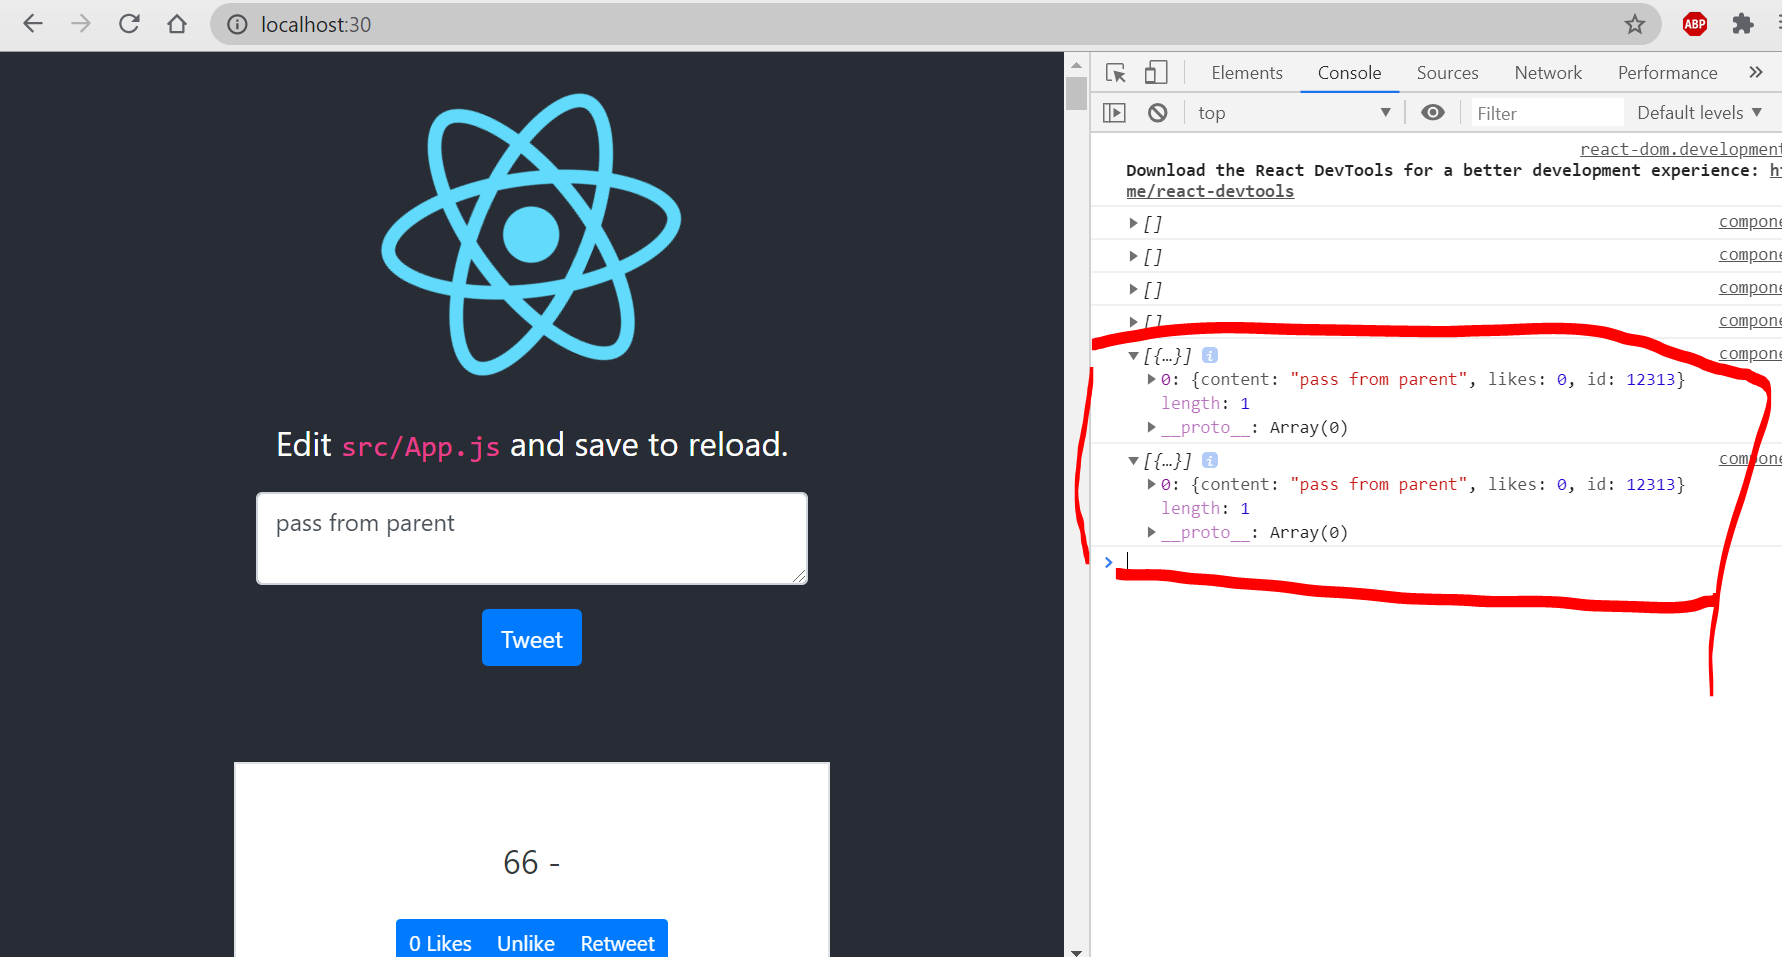Bookmark this page with the star
Screen dimensions: 1782x957
(1635, 24)
